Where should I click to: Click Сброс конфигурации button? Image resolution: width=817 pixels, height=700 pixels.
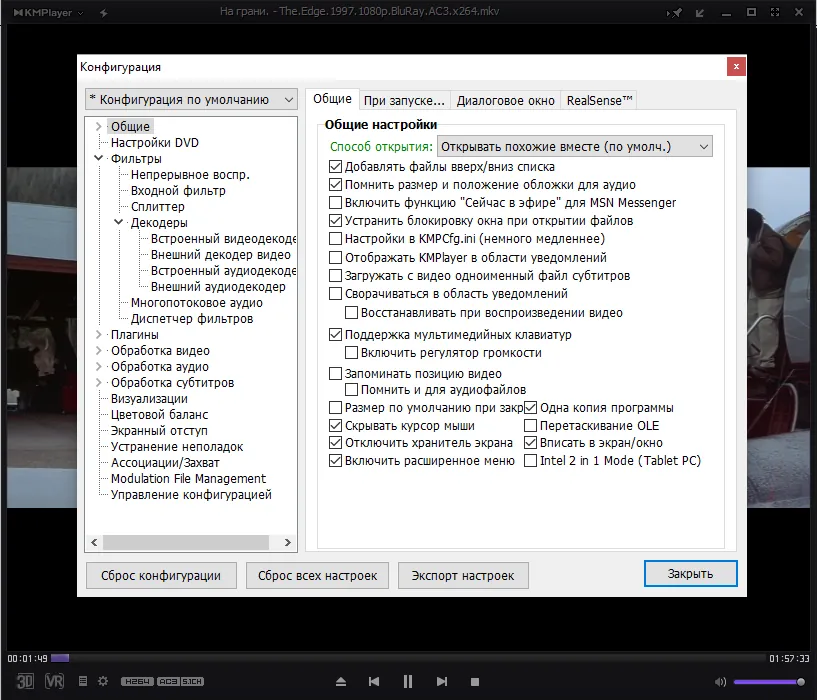161,575
